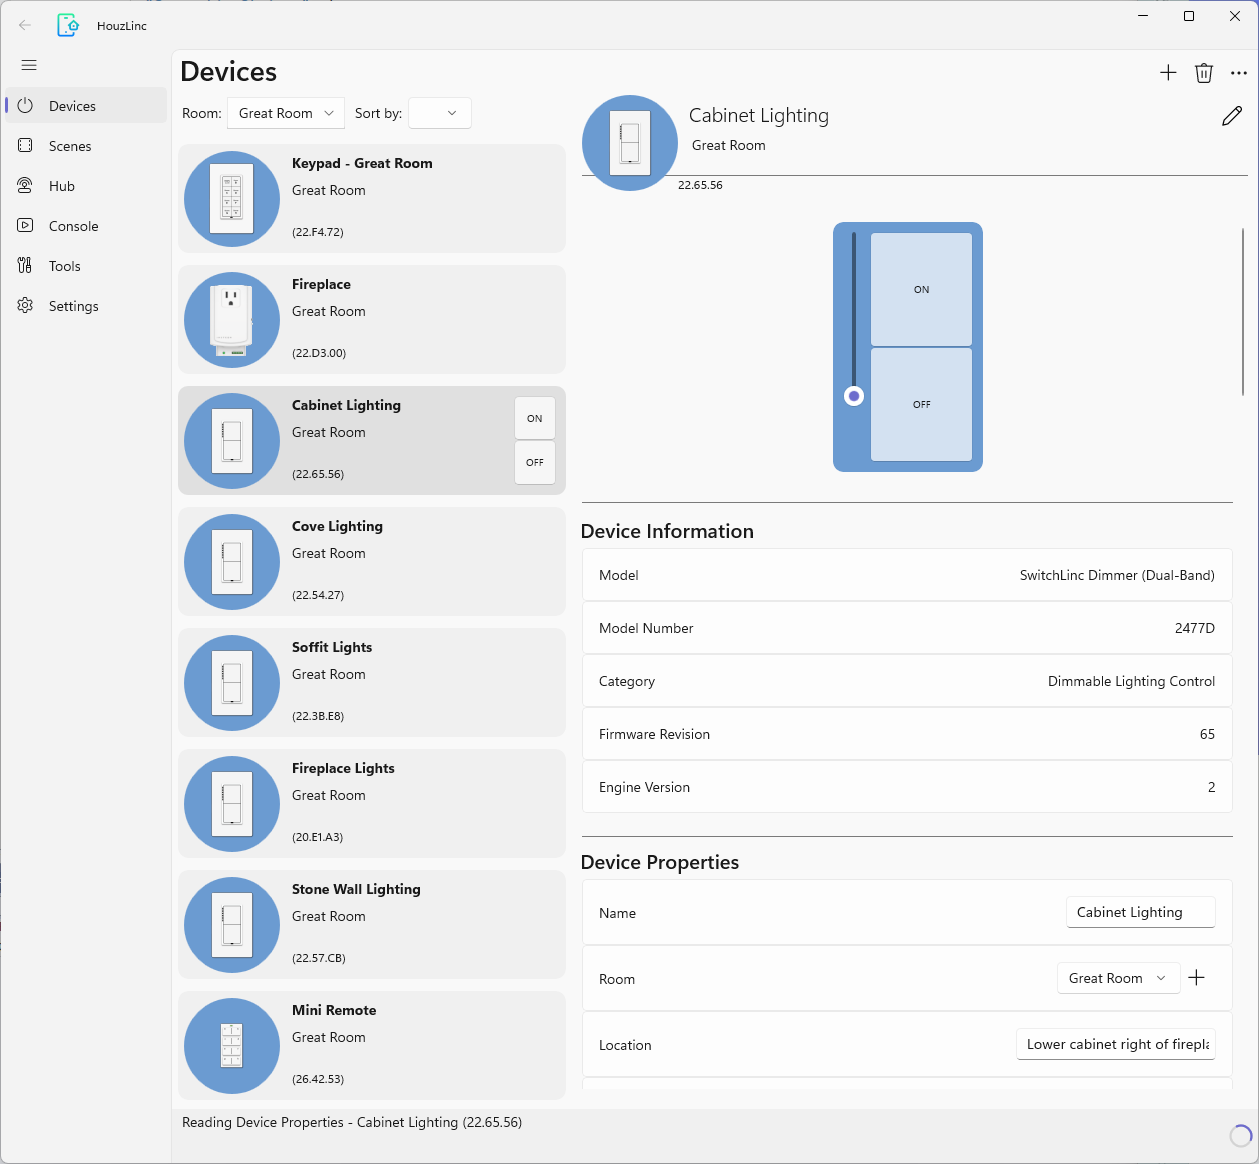The width and height of the screenshot is (1259, 1164).
Task: Select the Fireplace outlet device thumbnail
Action: click(232, 320)
